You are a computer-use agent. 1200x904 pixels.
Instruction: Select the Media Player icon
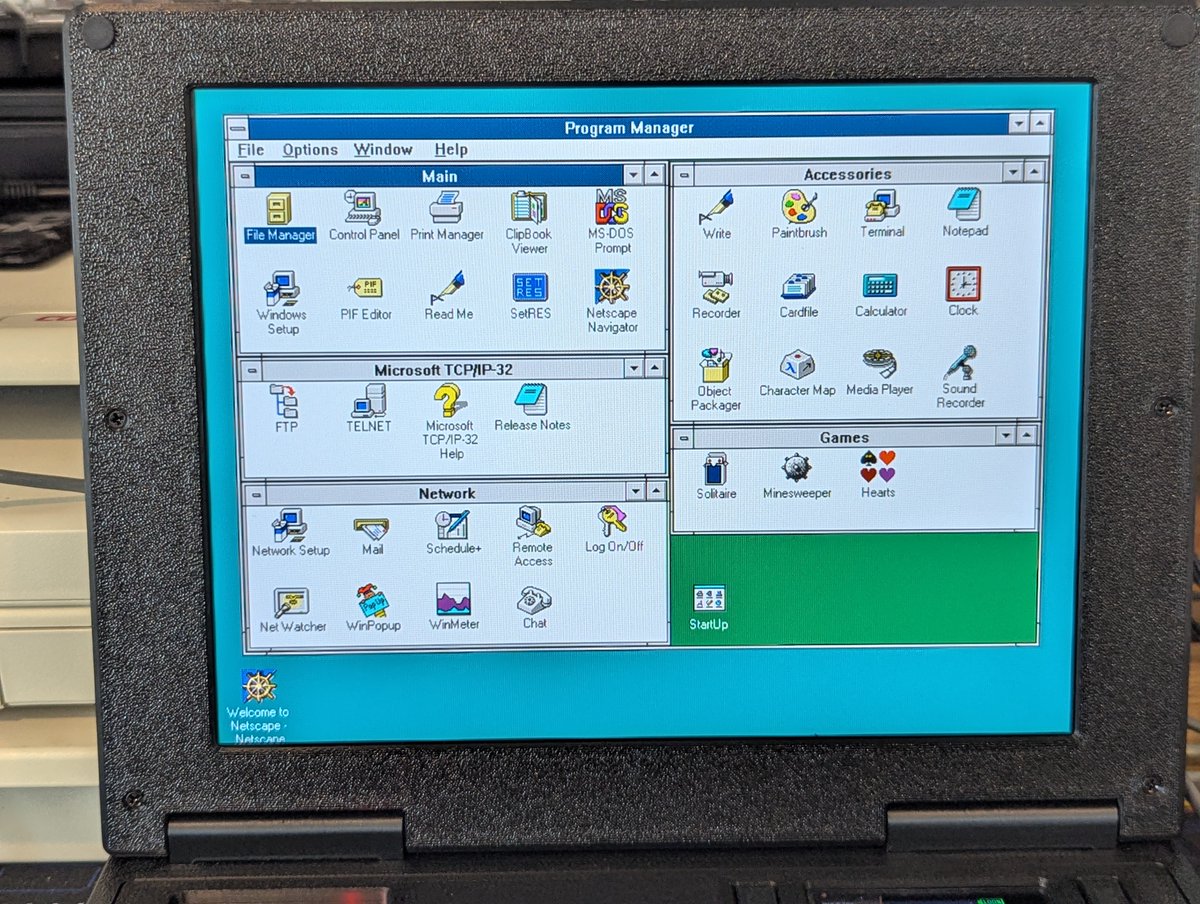[880, 364]
